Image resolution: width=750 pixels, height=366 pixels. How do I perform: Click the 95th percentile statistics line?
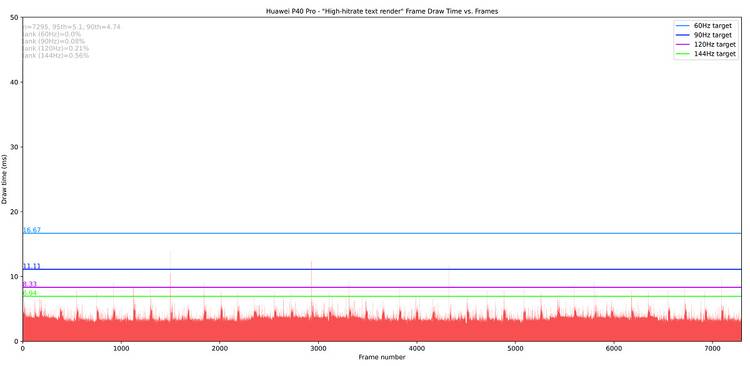tap(71, 27)
